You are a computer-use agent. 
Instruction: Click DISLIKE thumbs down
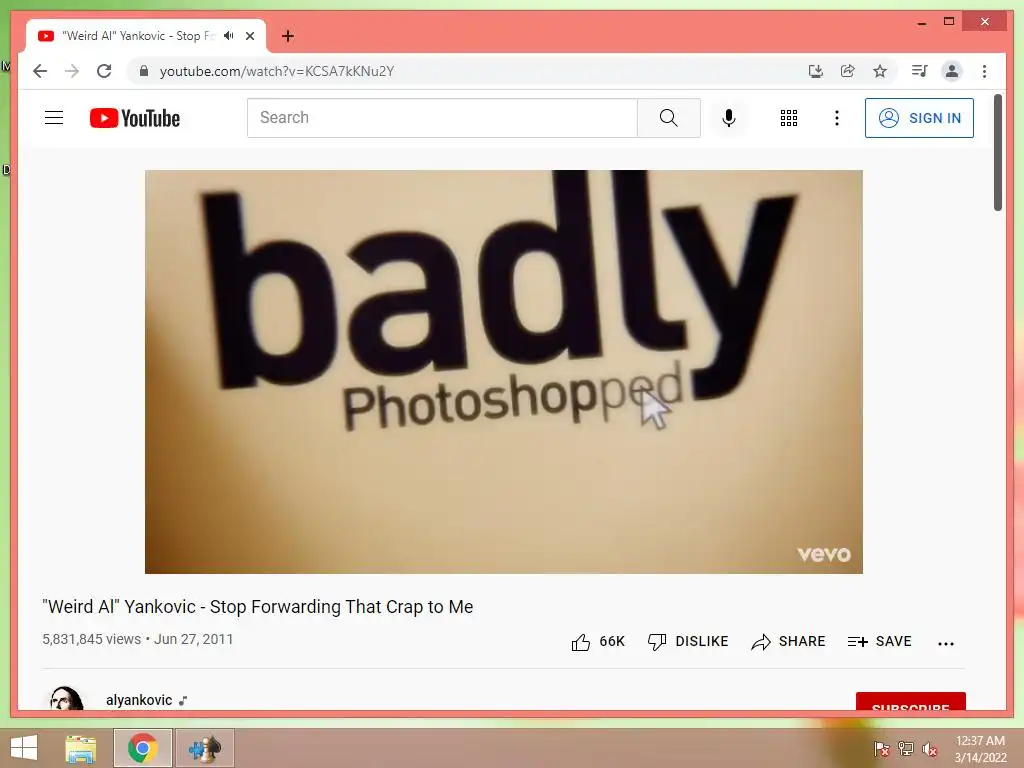point(688,642)
